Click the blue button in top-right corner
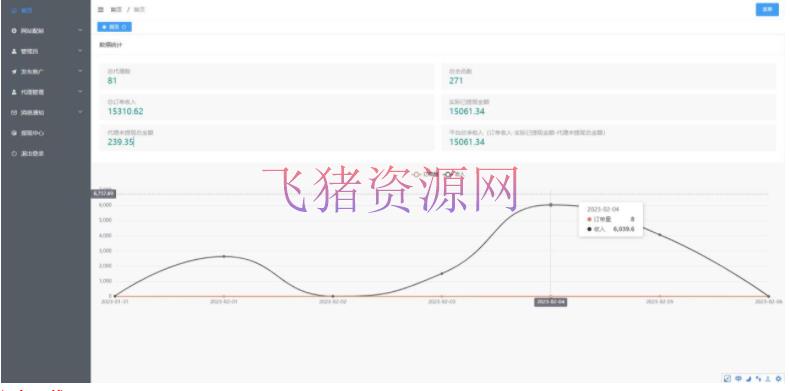Screen dimensions: 790x391 click(767, 10)
